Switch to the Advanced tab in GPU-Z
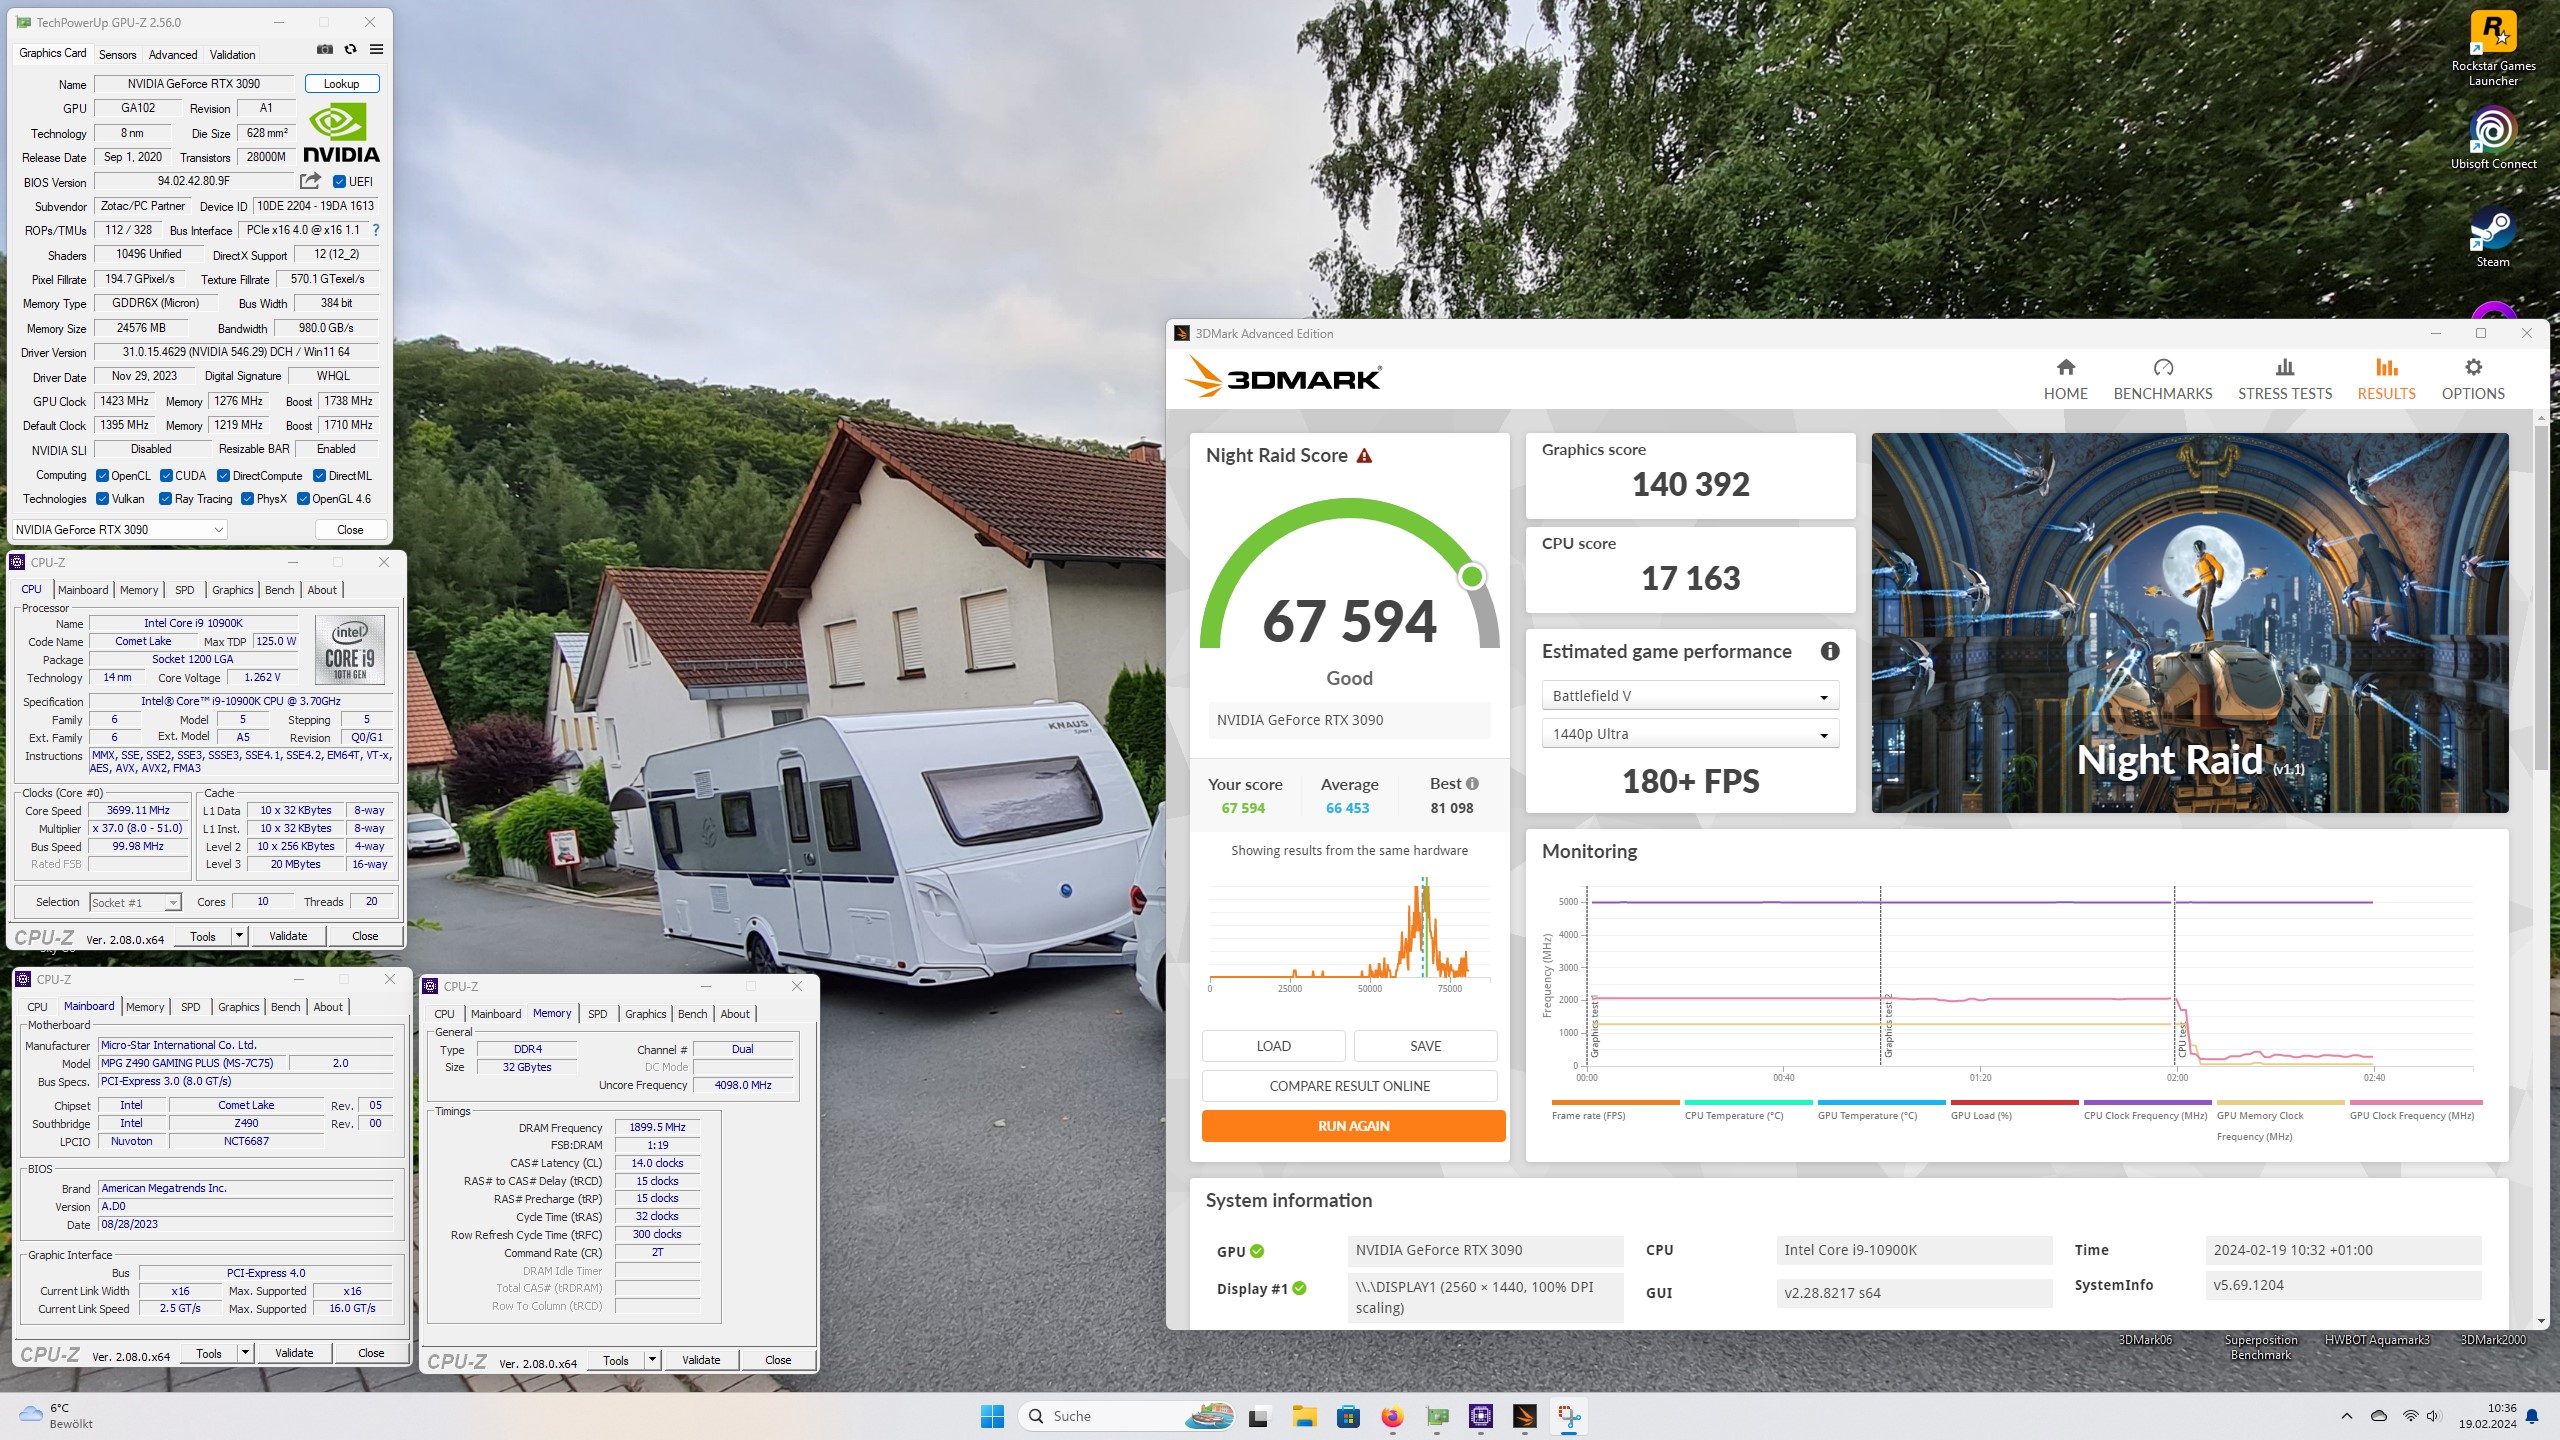2560x1440 pixels. tap(173, 55)
